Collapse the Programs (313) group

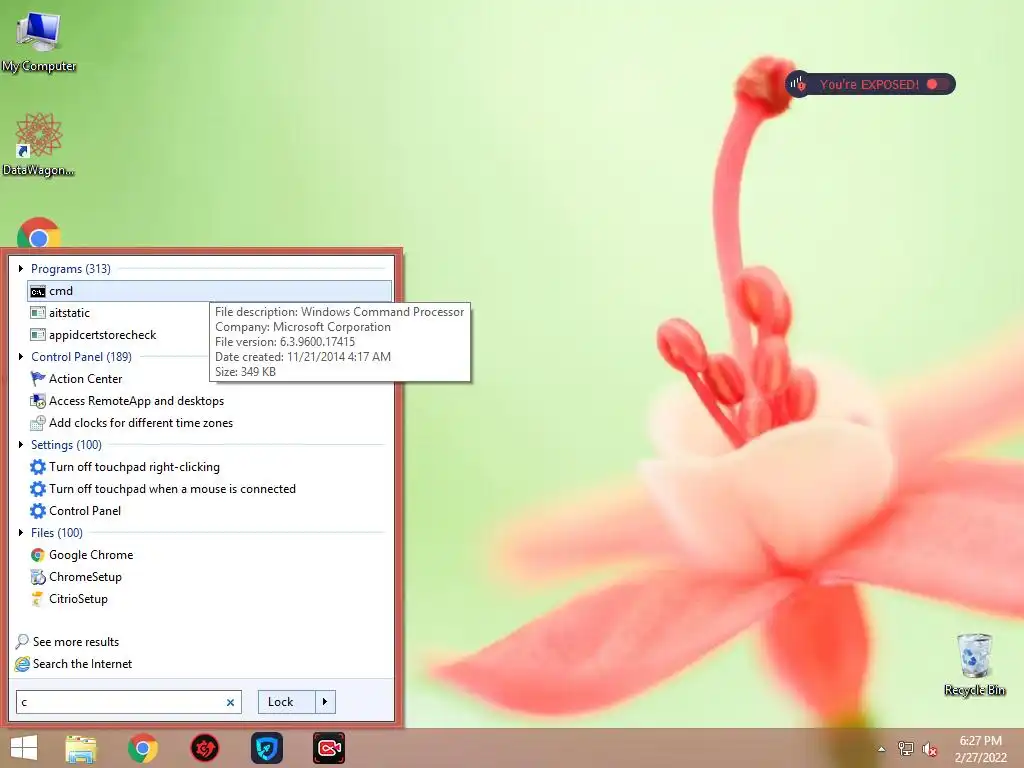[21, 268]
